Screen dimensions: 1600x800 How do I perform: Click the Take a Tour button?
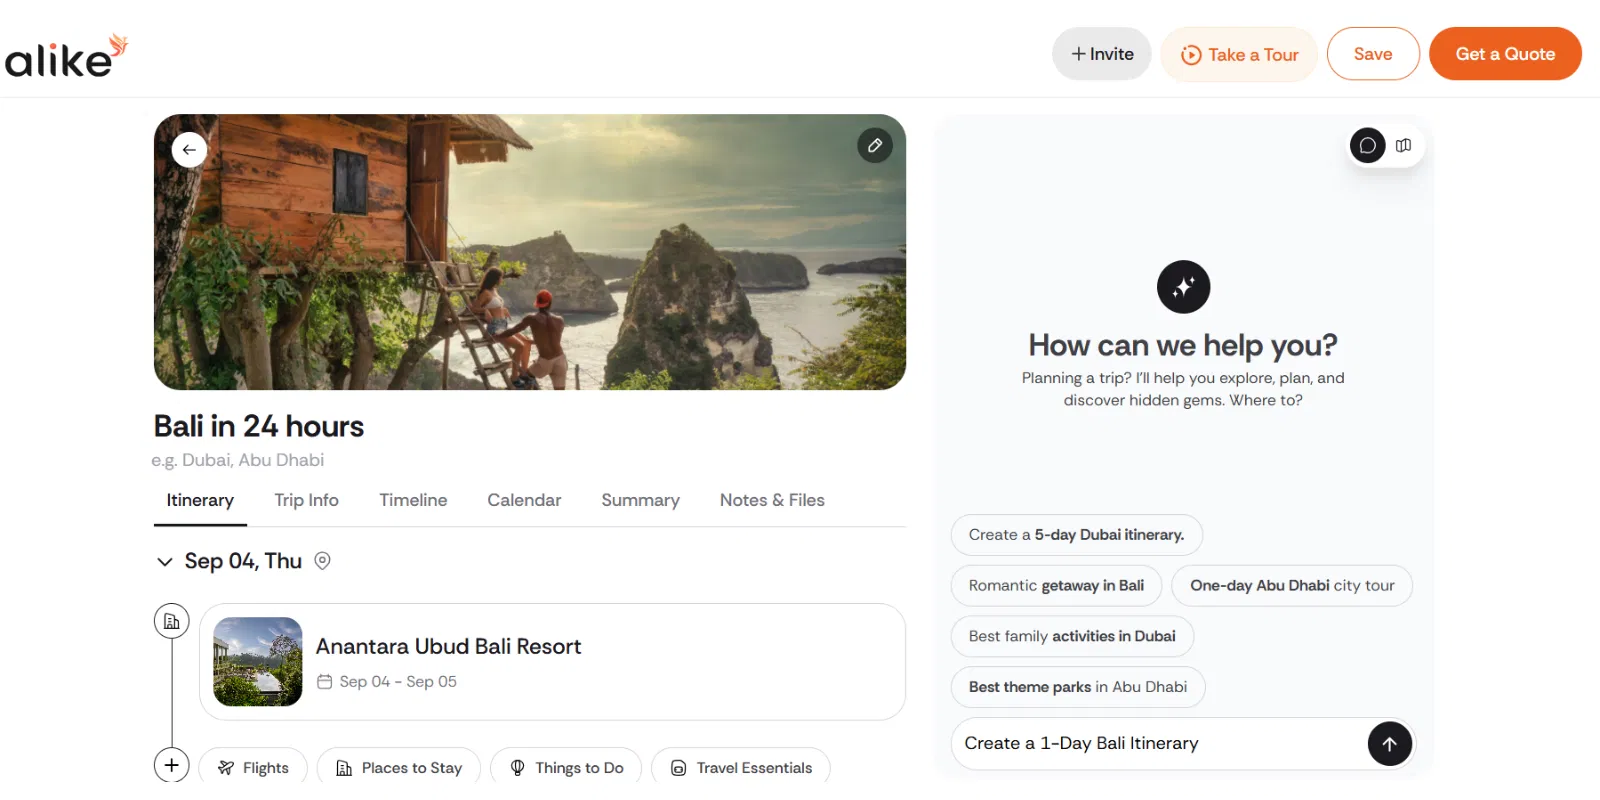point(1239,54)
